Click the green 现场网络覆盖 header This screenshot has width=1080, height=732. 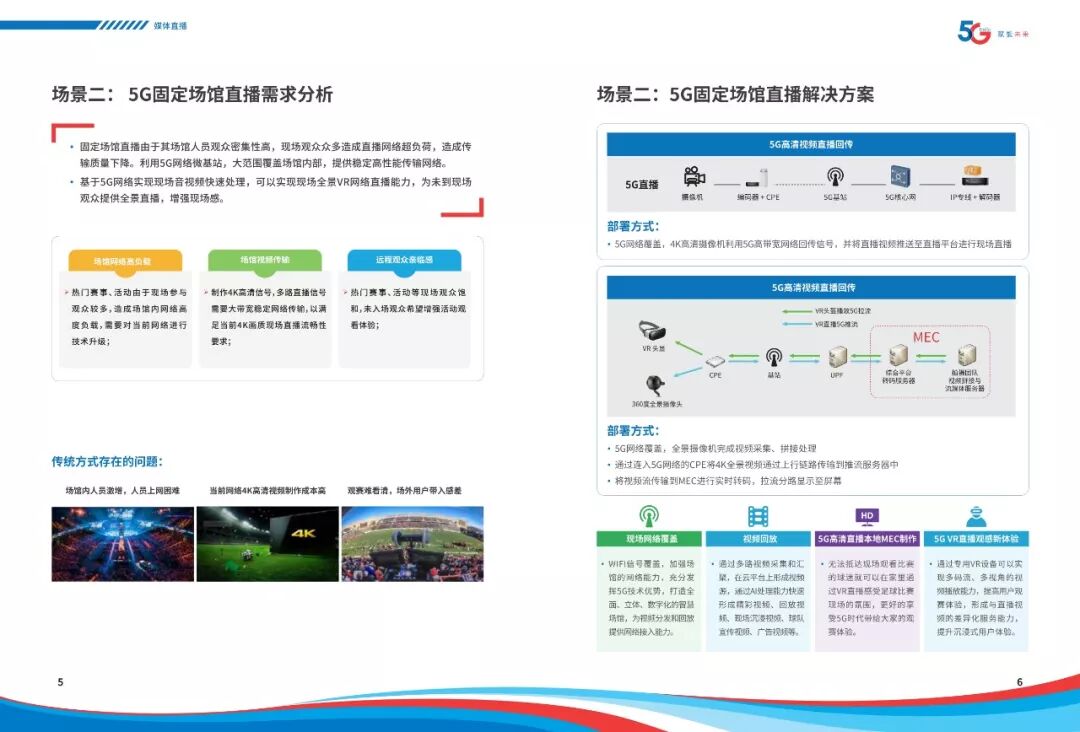(650, 538)
